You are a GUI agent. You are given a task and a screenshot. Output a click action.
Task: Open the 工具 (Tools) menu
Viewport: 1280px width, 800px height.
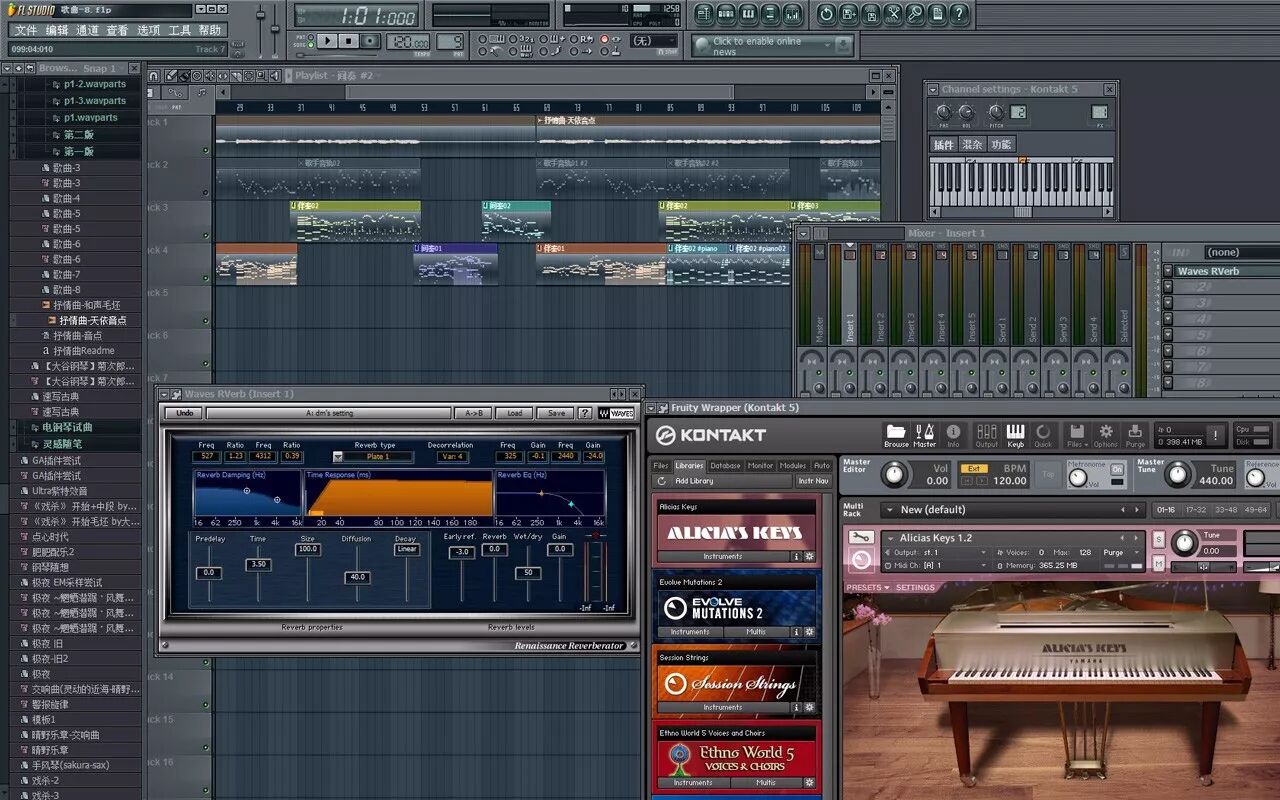pos(180,30)
